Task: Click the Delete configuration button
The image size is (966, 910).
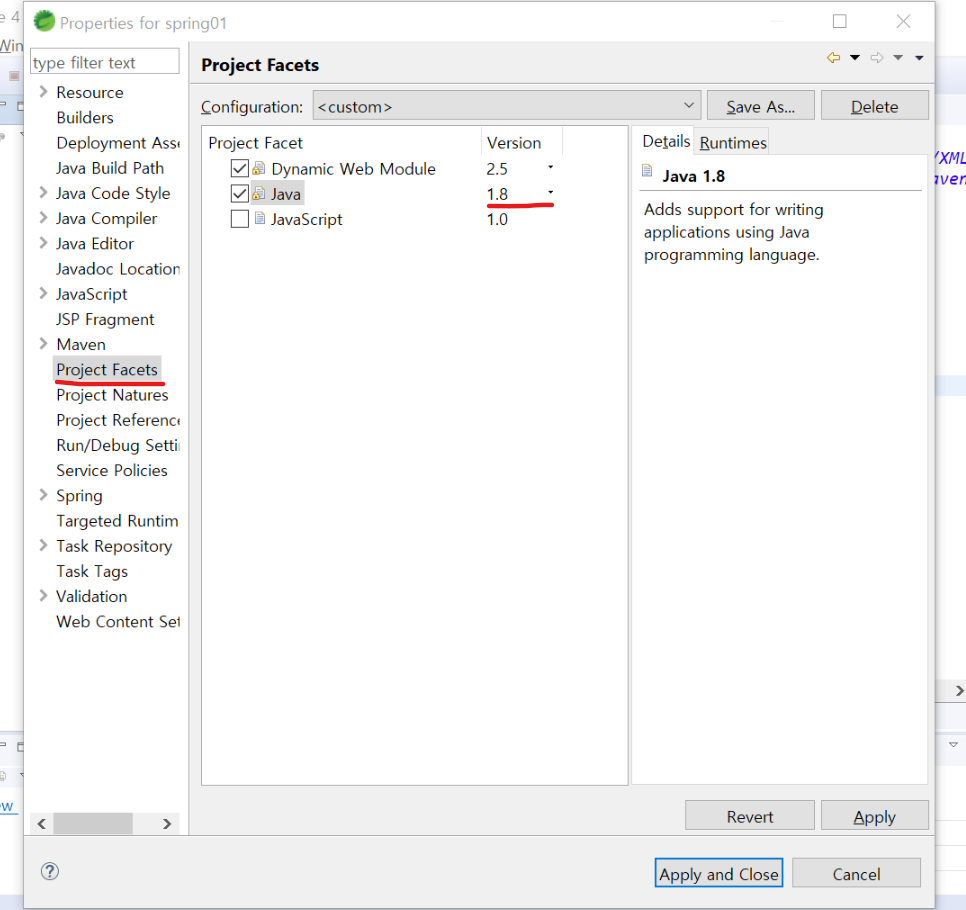Action: click(x=874, y=106)
